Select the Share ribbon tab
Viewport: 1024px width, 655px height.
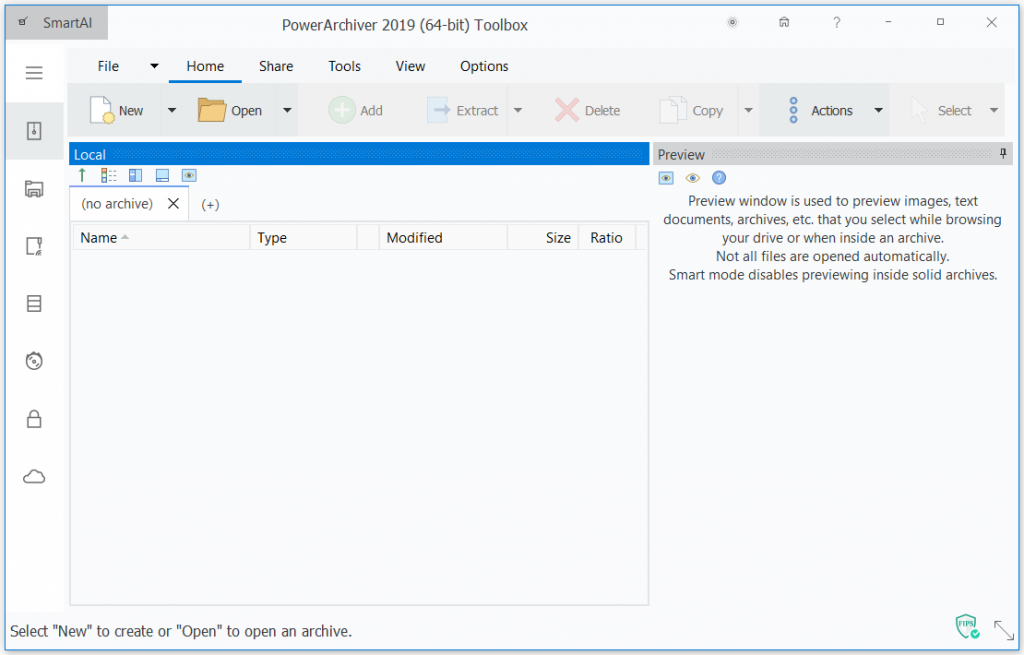click(276, 66)
